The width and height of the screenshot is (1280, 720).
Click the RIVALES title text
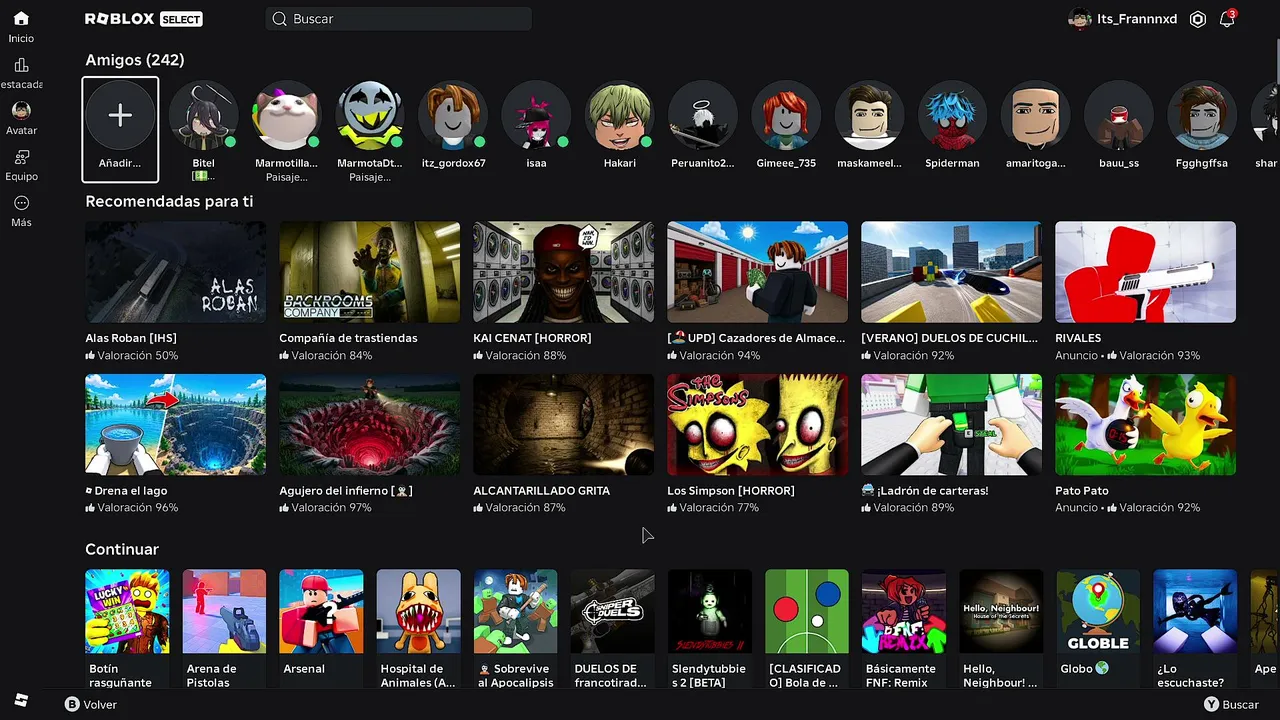coord(1078,338)
